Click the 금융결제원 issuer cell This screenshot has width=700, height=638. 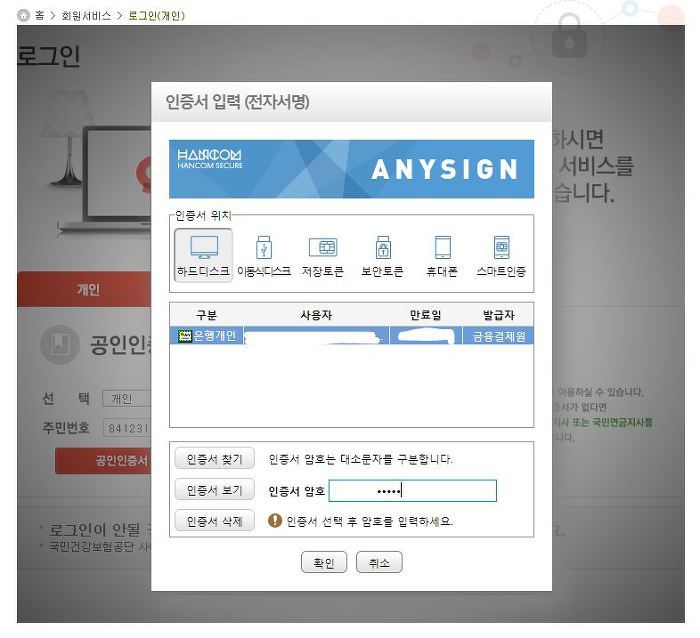(499, 336)
